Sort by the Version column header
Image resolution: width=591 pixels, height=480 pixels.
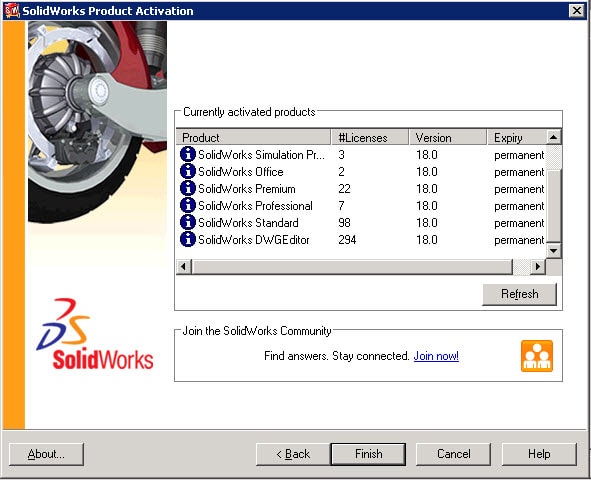(448, 138)
